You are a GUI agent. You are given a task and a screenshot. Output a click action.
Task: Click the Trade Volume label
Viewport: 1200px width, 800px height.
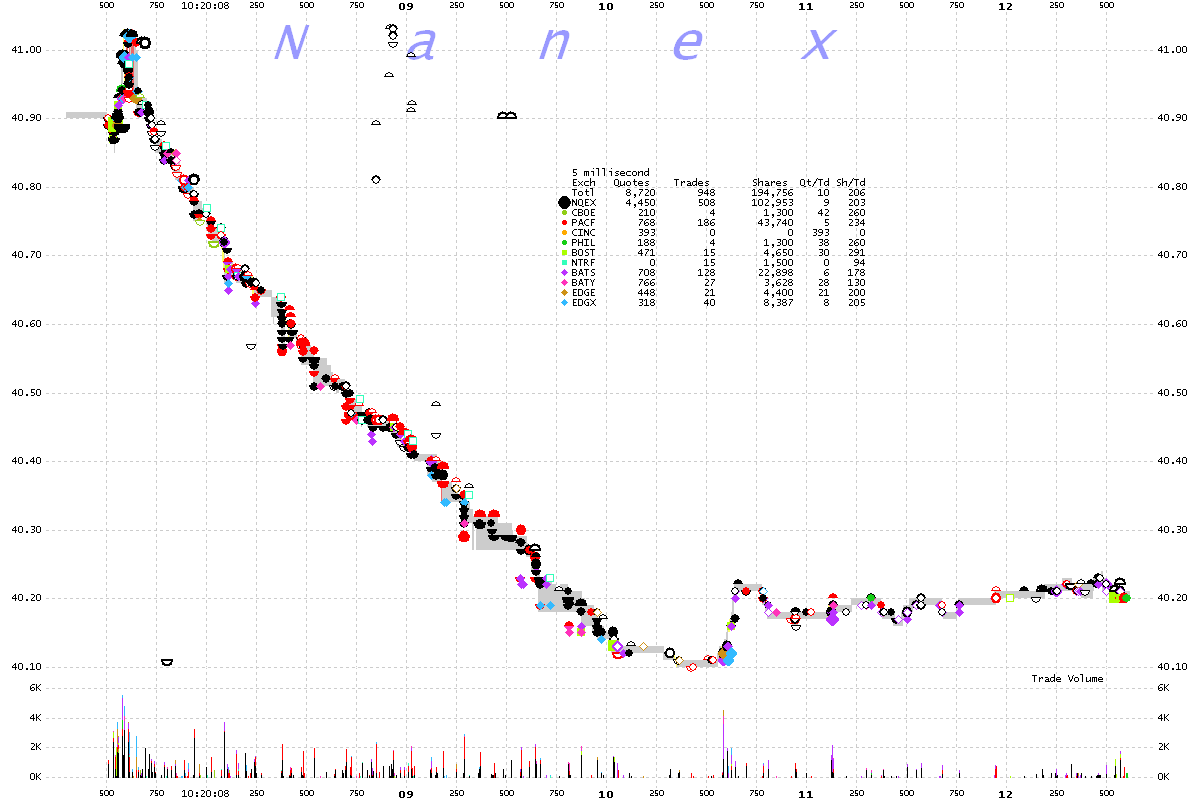[1067, 679]
